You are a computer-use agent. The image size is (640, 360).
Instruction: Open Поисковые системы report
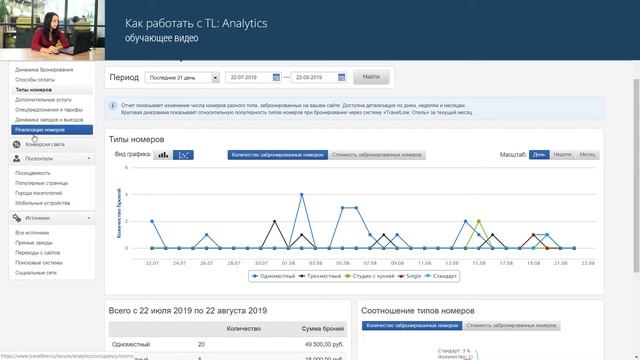(39, 263)
